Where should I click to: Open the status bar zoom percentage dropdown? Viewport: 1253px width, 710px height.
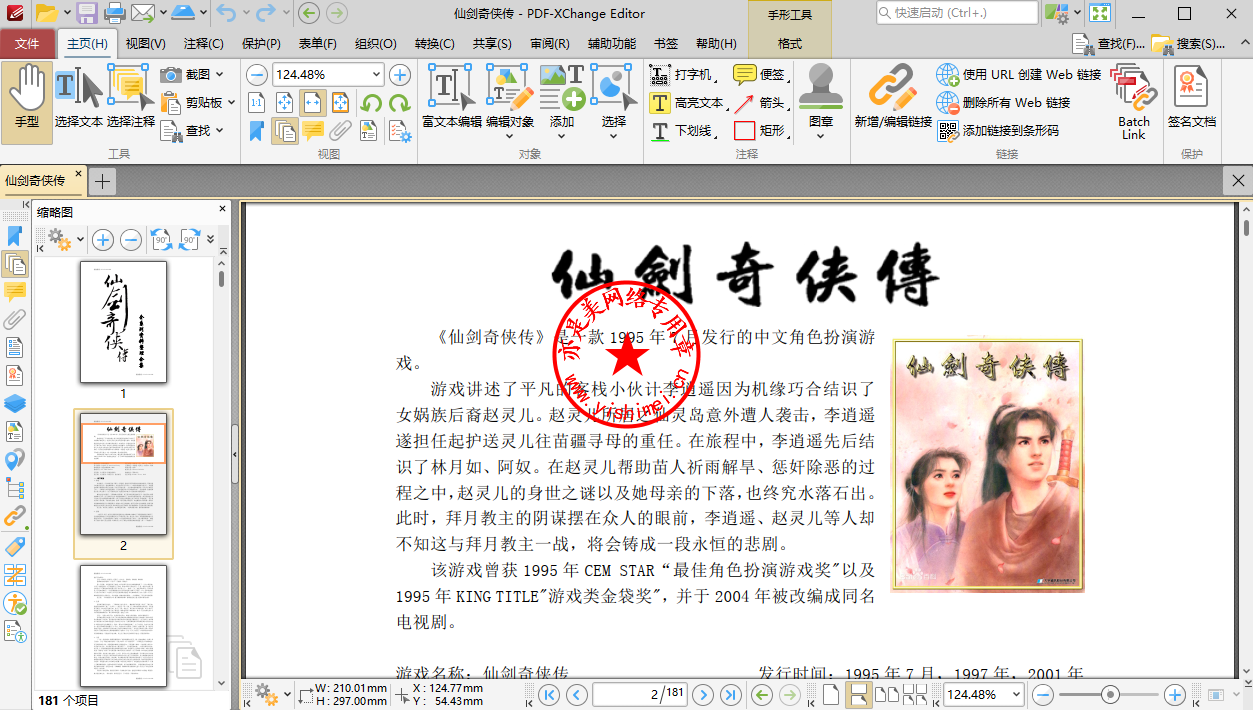pyautogui.click(x=1016, y=695)
